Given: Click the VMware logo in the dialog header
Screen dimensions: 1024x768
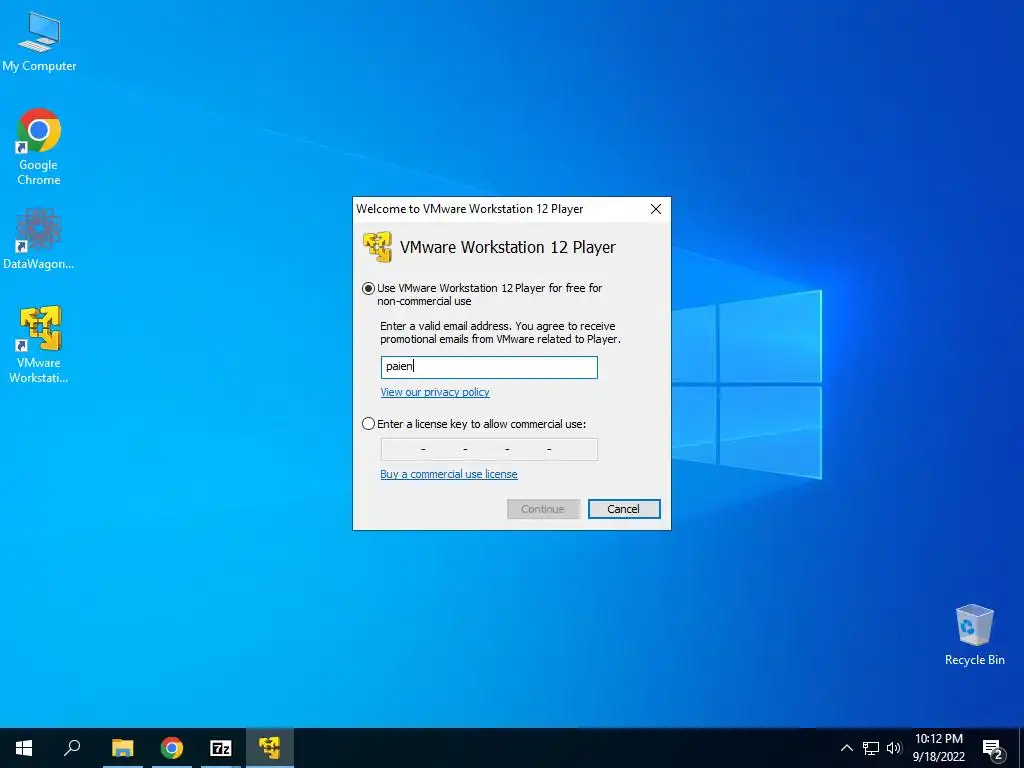Looking at the screenshot, I should click(x=377, y=247).
